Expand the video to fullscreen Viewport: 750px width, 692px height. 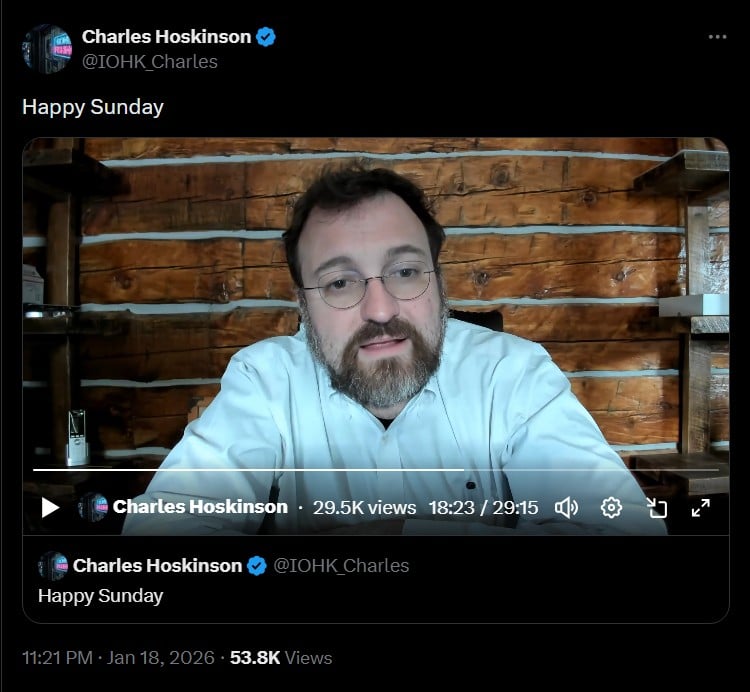click(x=701, y=507)
